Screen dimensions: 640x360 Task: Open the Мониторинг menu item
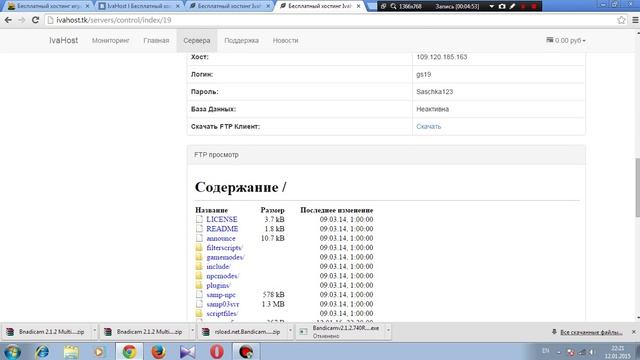click(111, 40)
